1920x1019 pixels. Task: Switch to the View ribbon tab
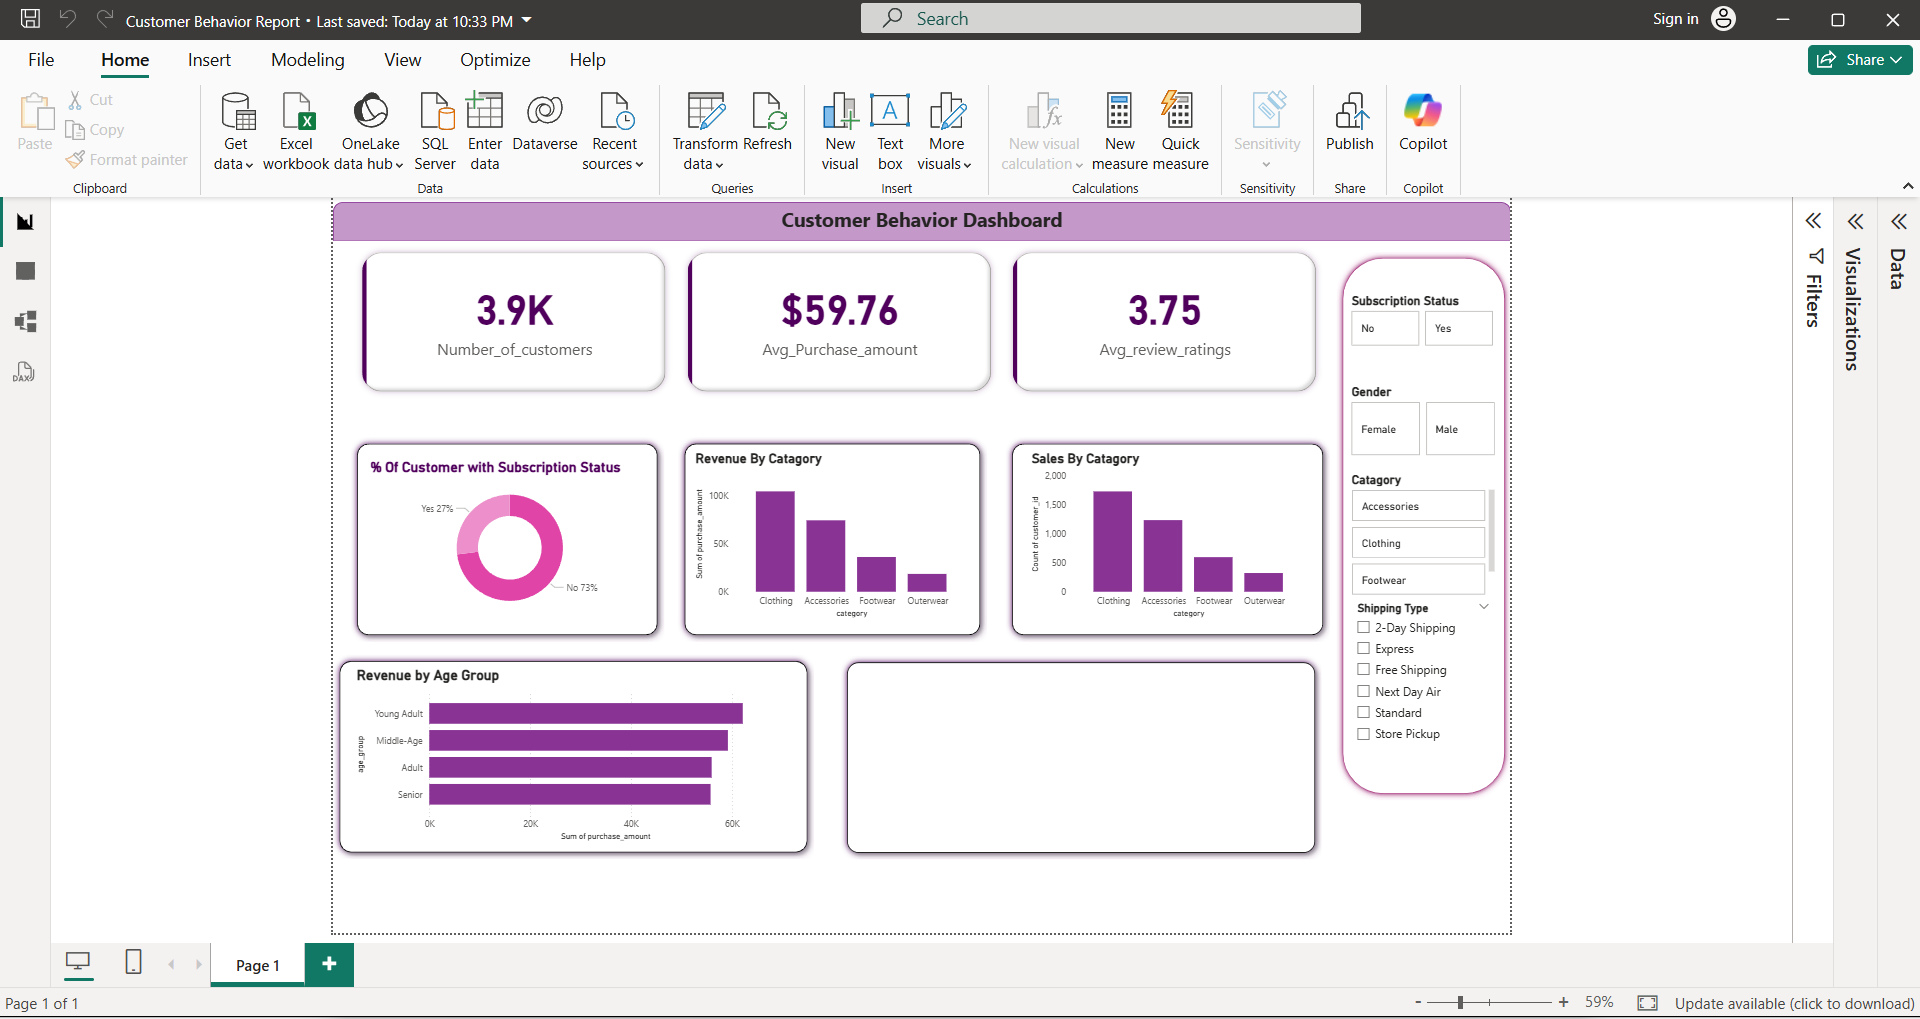[403, 60]
